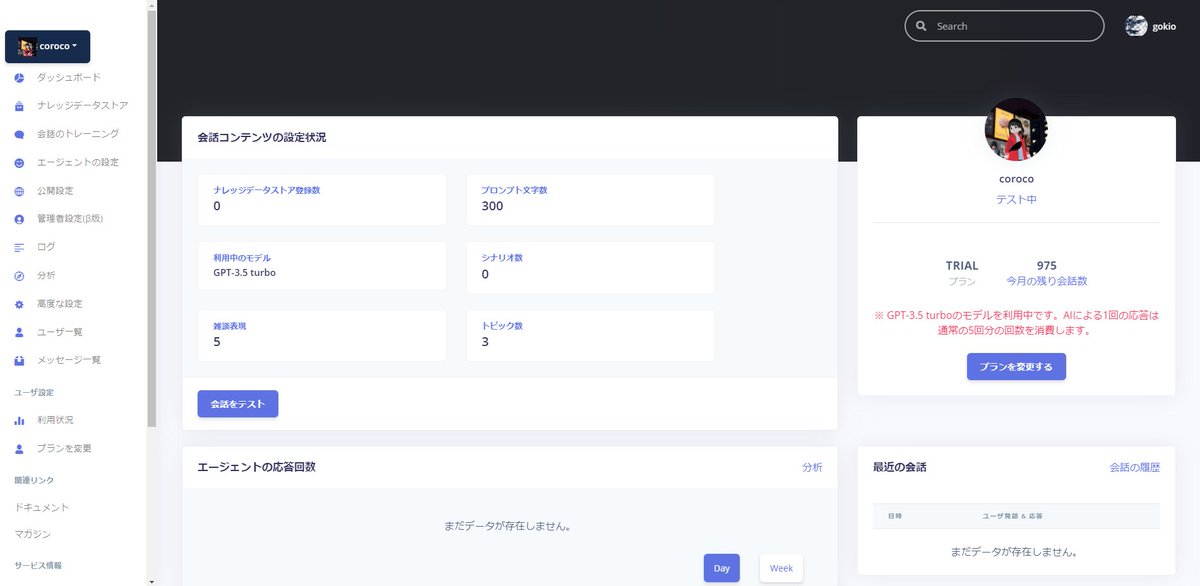Click the user icon for プランを変更
1200x586 pixels.
19,449
